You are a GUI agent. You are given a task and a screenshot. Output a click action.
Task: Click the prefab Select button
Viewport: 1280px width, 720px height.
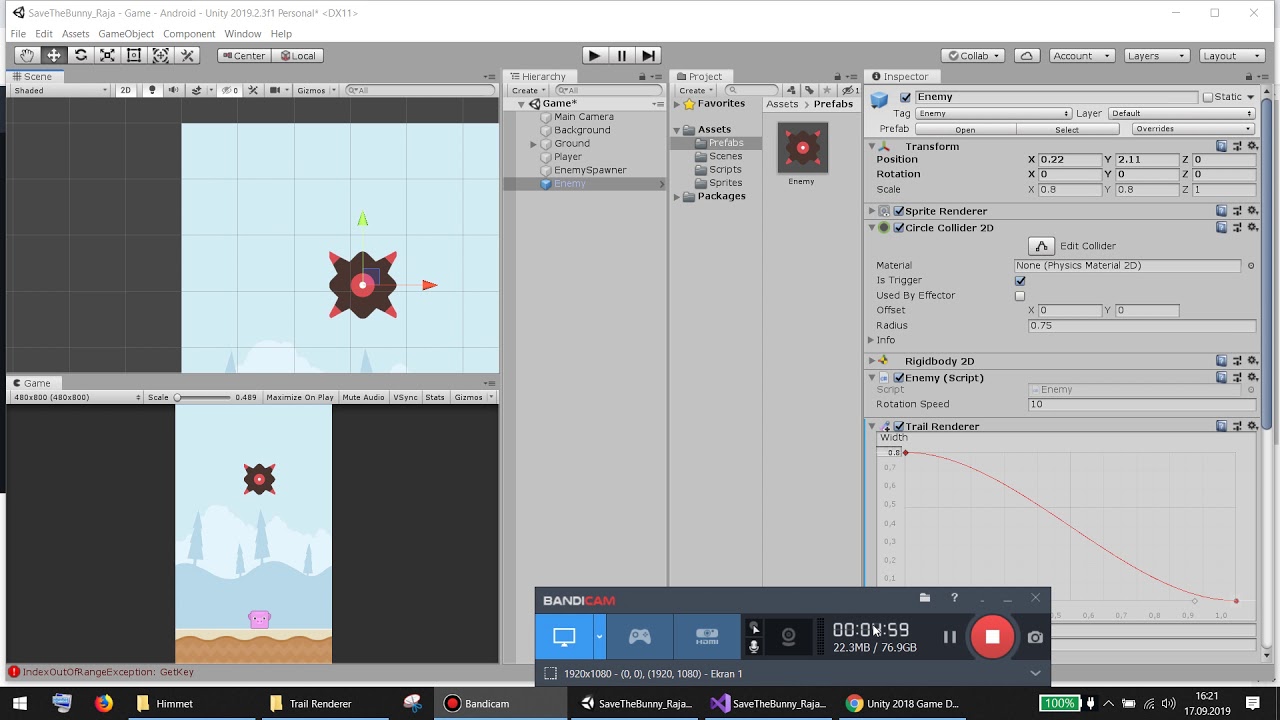[x=1067, y=129]
